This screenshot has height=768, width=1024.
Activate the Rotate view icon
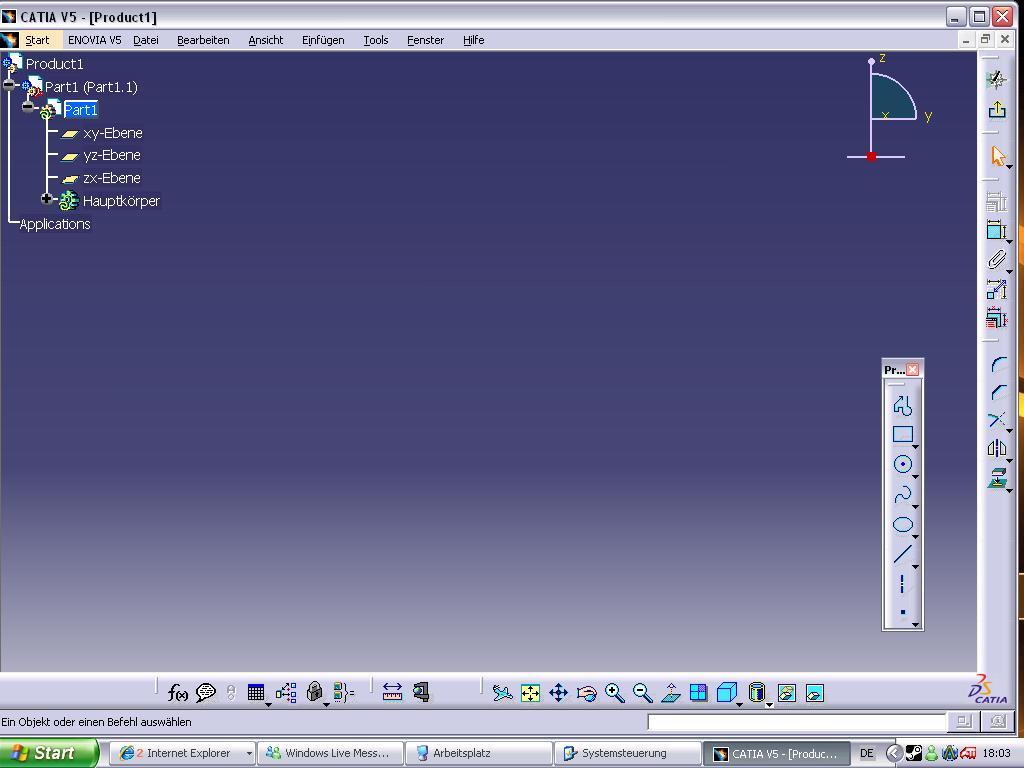tap(586, 693)
